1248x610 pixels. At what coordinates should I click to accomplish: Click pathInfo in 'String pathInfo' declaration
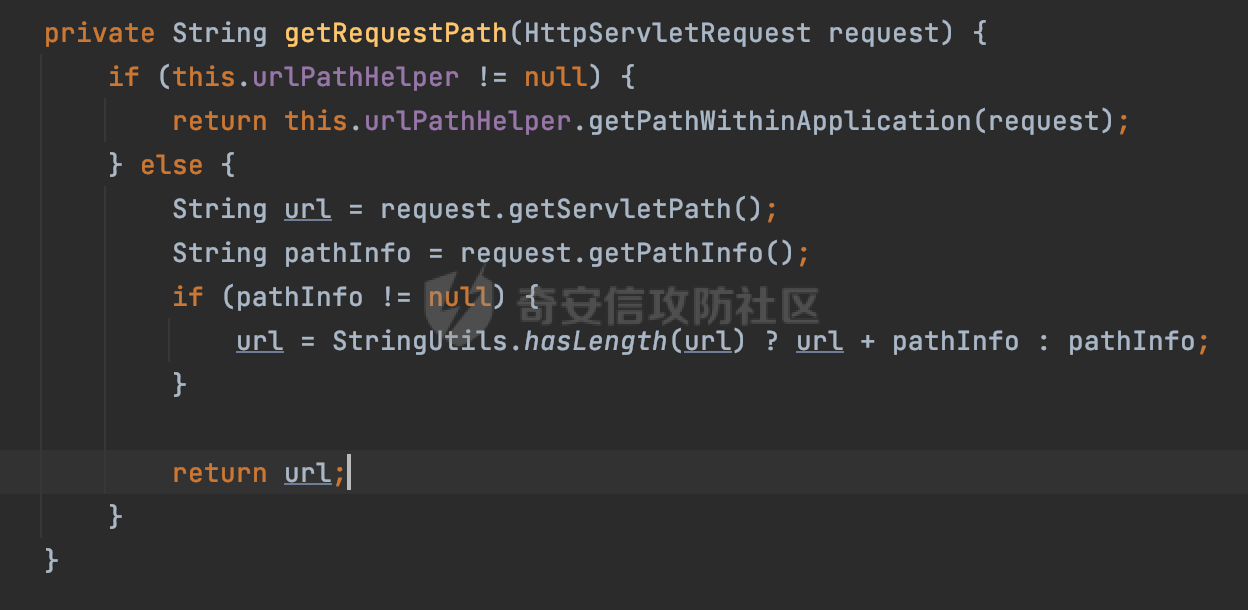pos(347,253)
